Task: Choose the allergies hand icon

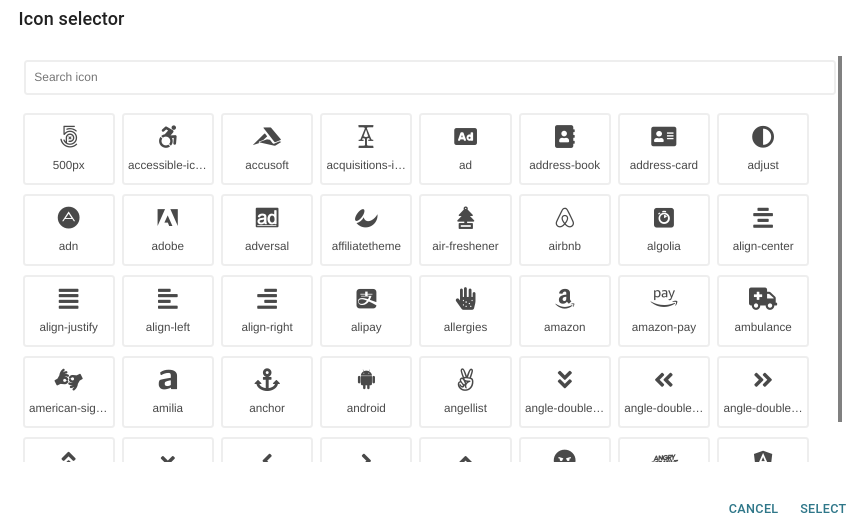Action: click(465, 311)
